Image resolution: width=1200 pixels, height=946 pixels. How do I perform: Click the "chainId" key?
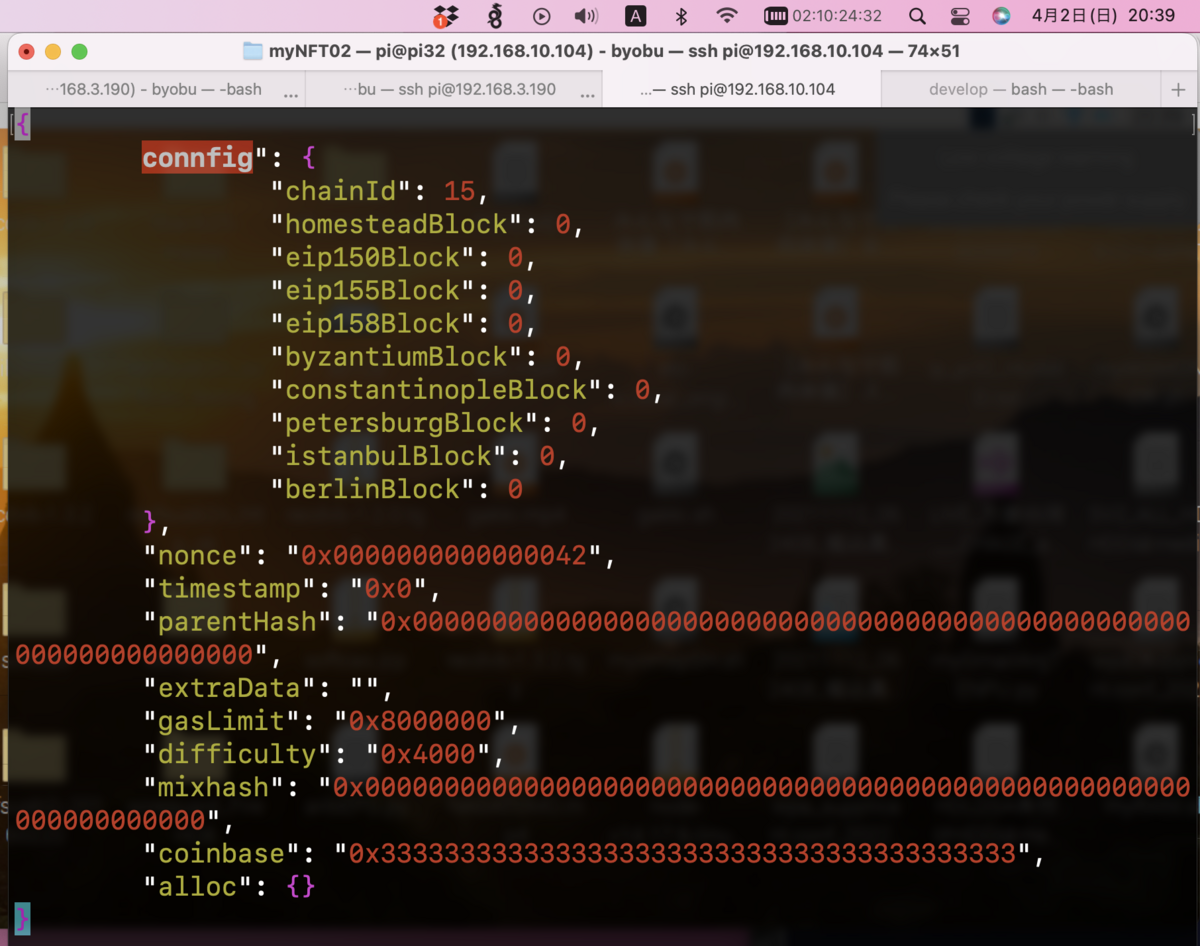click(x=341, y=191)
